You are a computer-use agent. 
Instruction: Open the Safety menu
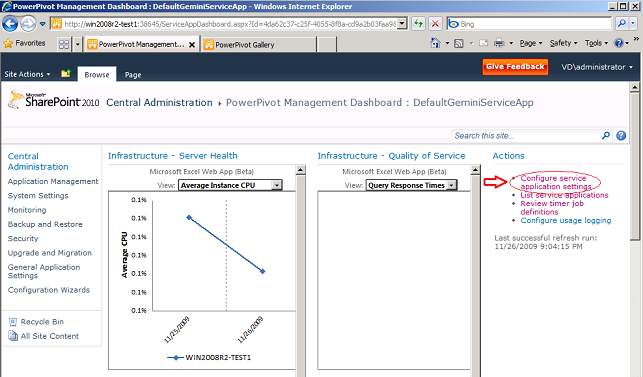[x=563, y=43]
